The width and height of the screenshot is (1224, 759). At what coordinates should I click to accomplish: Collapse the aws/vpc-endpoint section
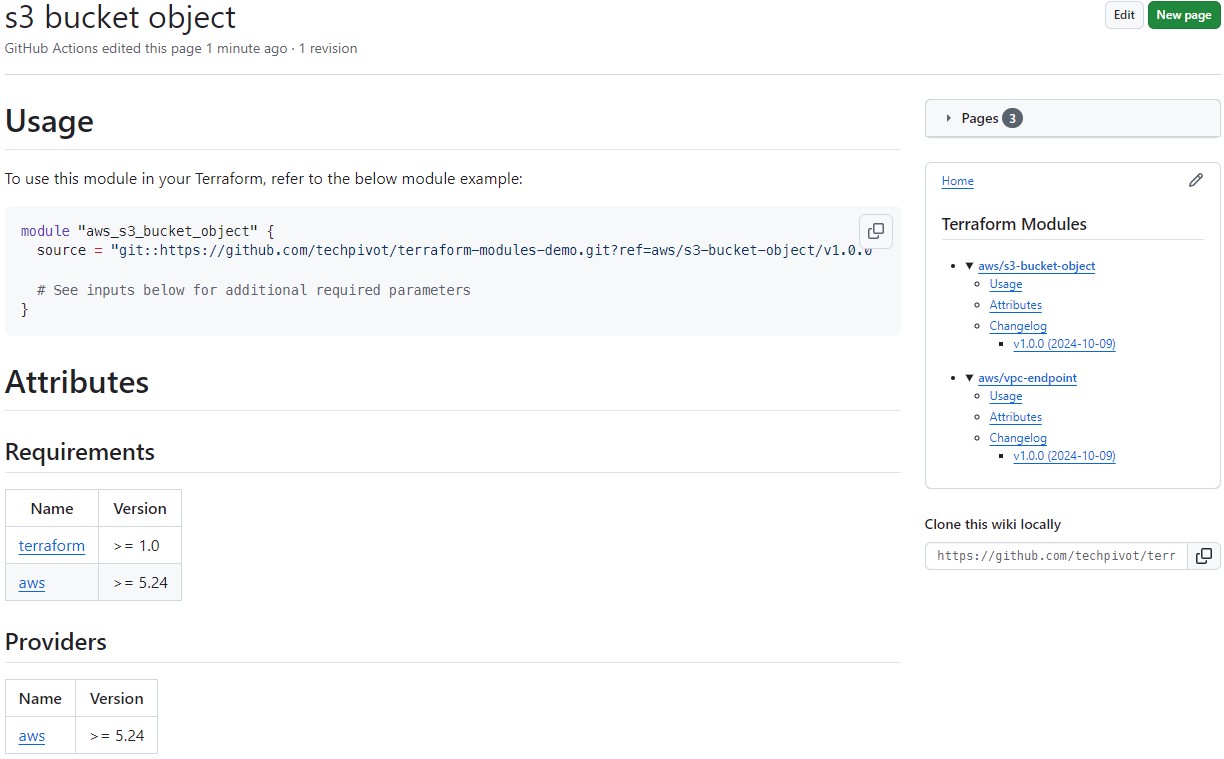point(969,378)
